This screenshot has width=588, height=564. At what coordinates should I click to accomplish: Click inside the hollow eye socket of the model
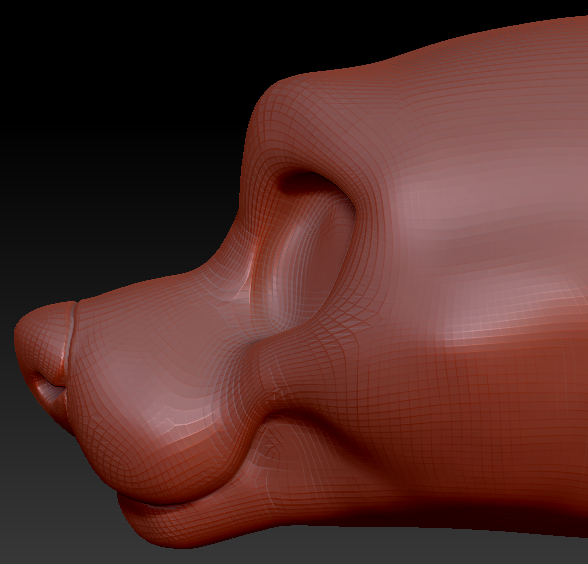(x=308, y=251)
